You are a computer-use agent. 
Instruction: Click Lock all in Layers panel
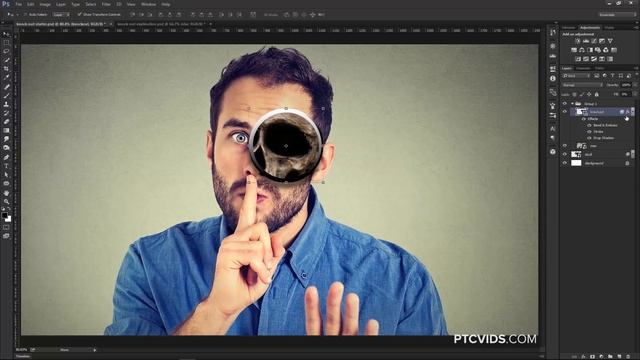point(596,94)
